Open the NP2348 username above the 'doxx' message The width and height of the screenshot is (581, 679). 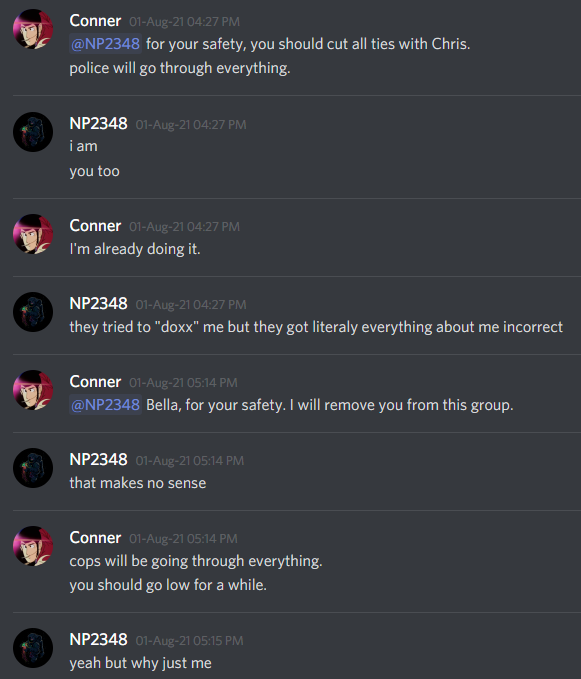pos(98,304)
